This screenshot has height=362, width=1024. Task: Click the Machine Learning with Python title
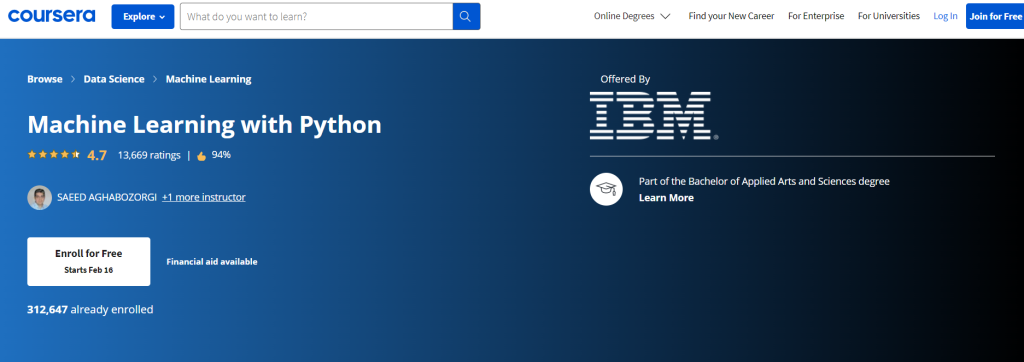(204, 124)
